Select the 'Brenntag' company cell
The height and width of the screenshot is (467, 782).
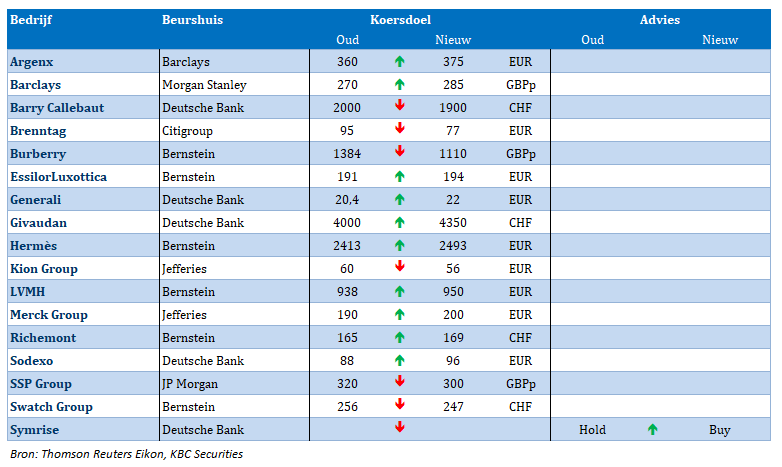83,130
